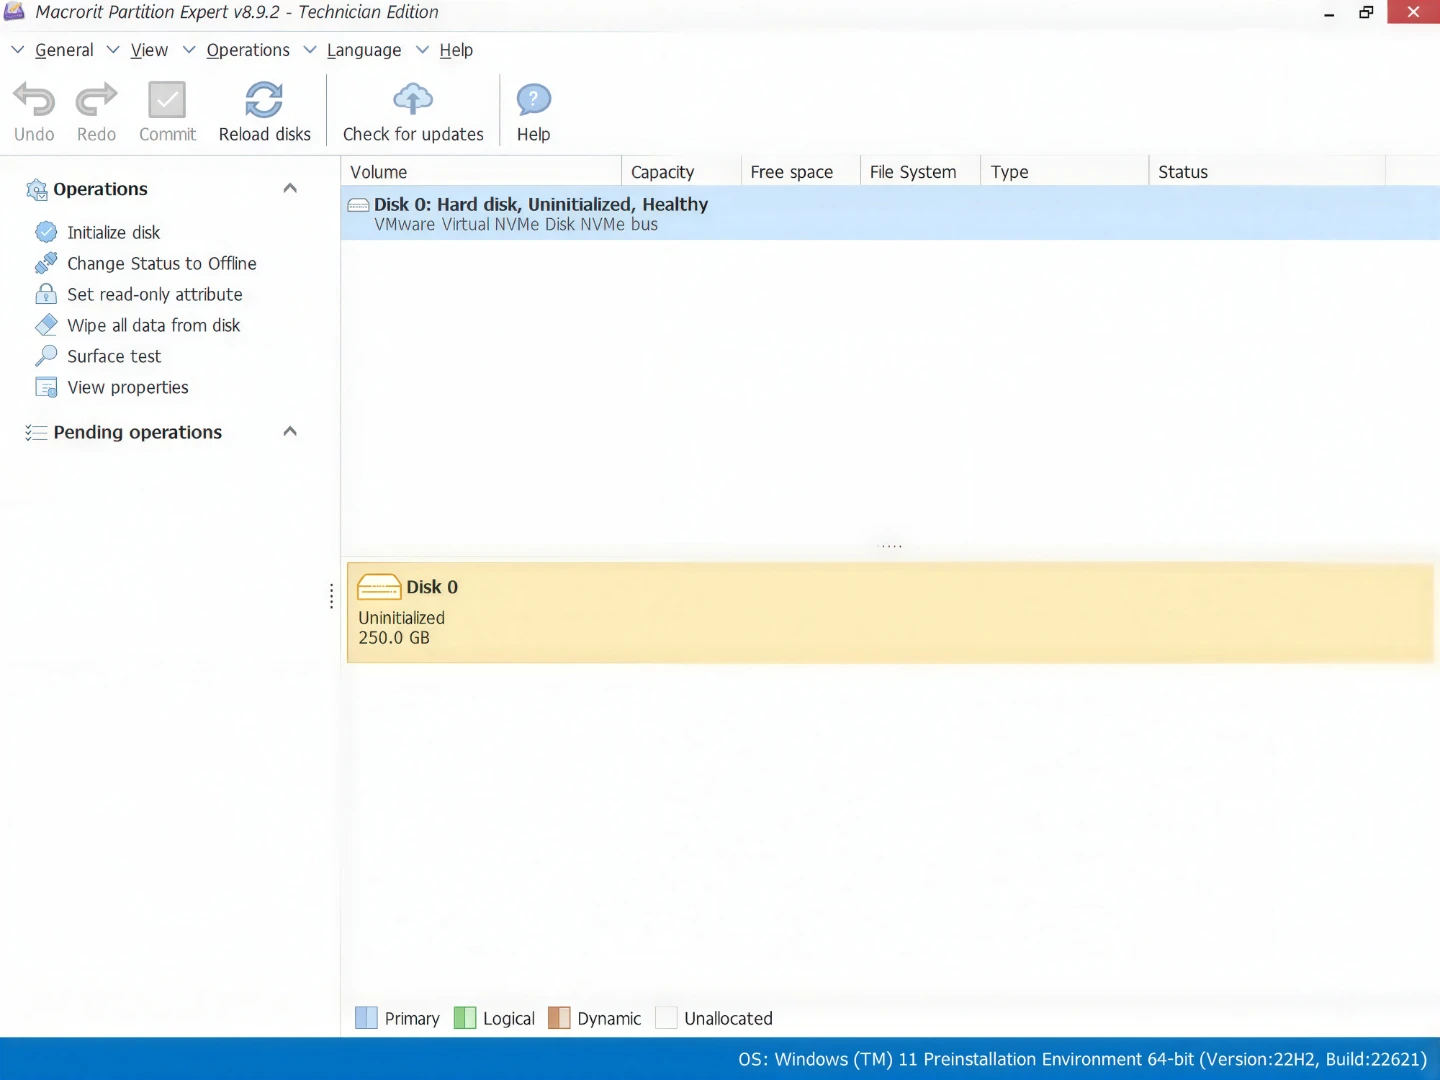Click the vertical sidebar splitter handle

pos(331,597)
